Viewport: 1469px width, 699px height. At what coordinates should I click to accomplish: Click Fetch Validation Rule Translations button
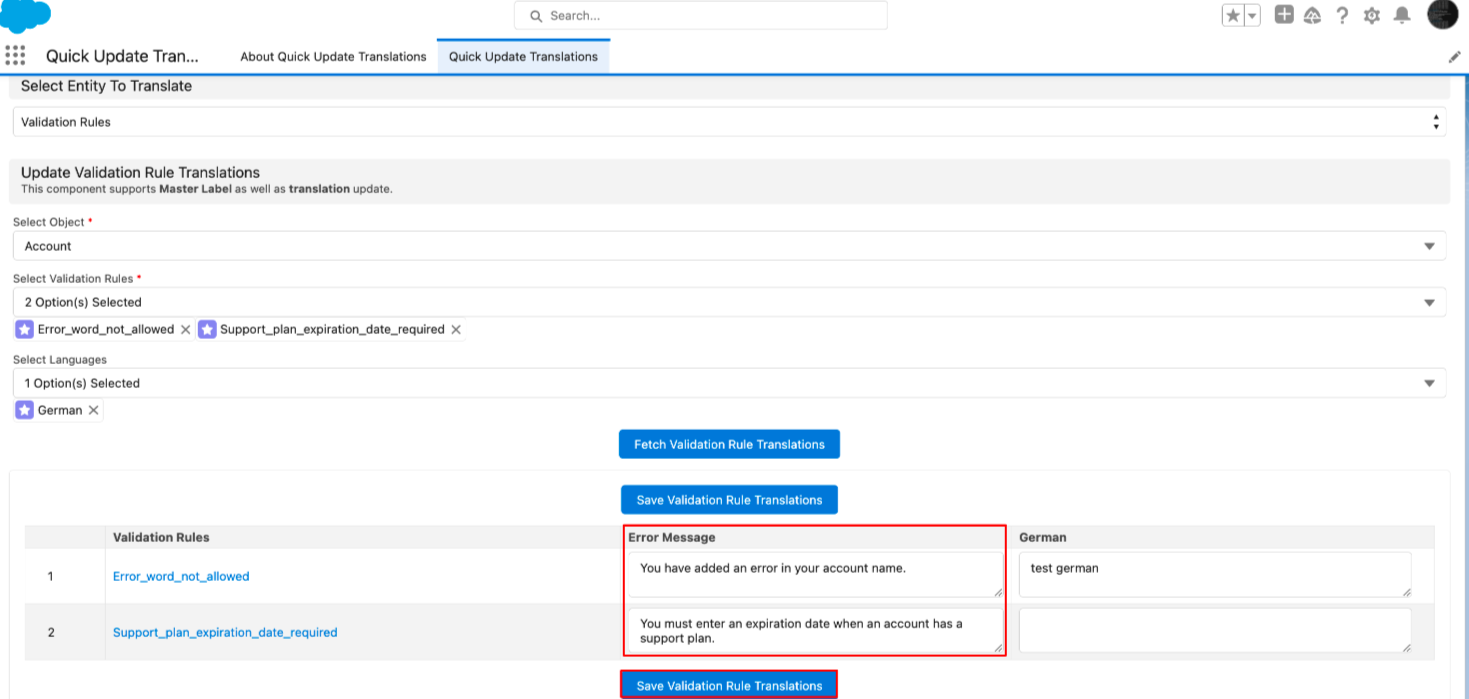[x=729, y=444]
